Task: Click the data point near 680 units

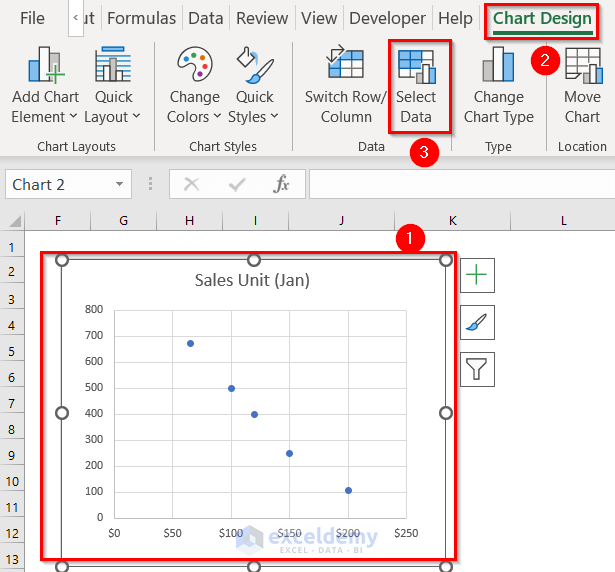Action: point(190,344)
